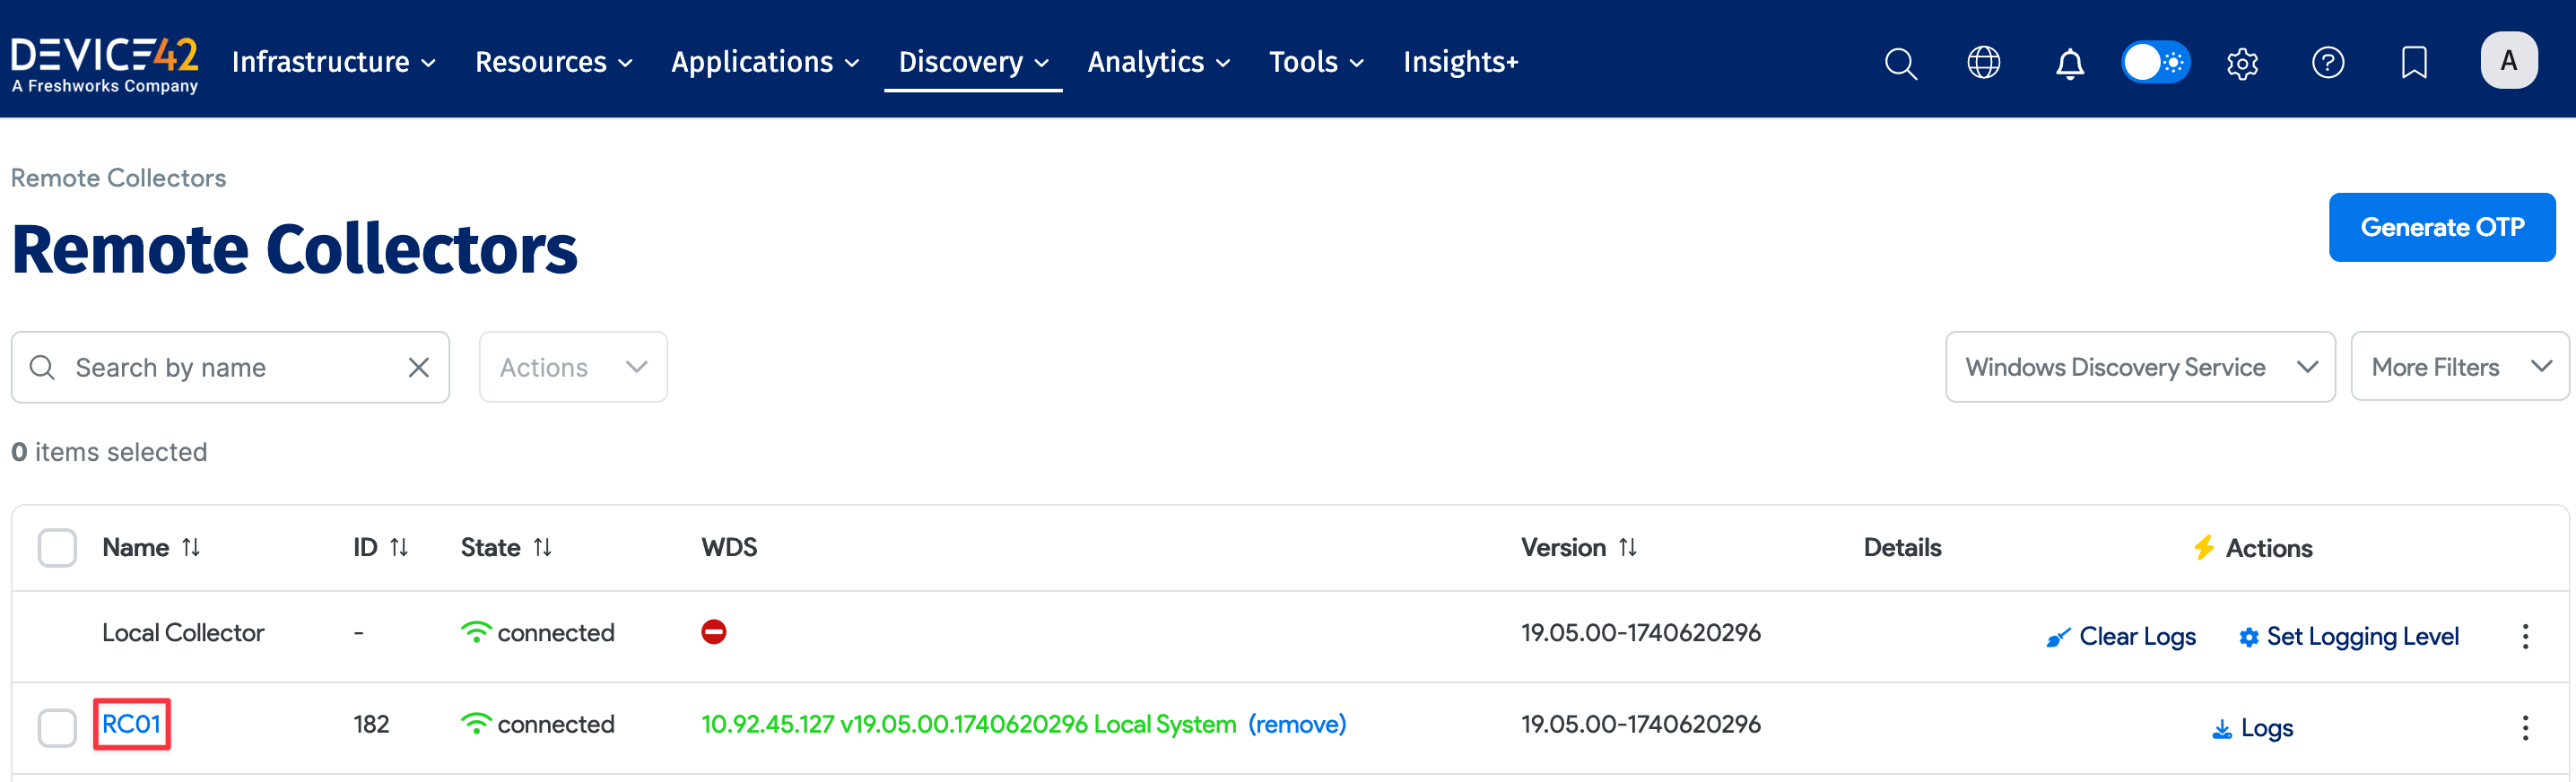Select the RC01 row checkbox
The height and width of the screenshot is (782, 2576).
point(57,727)
